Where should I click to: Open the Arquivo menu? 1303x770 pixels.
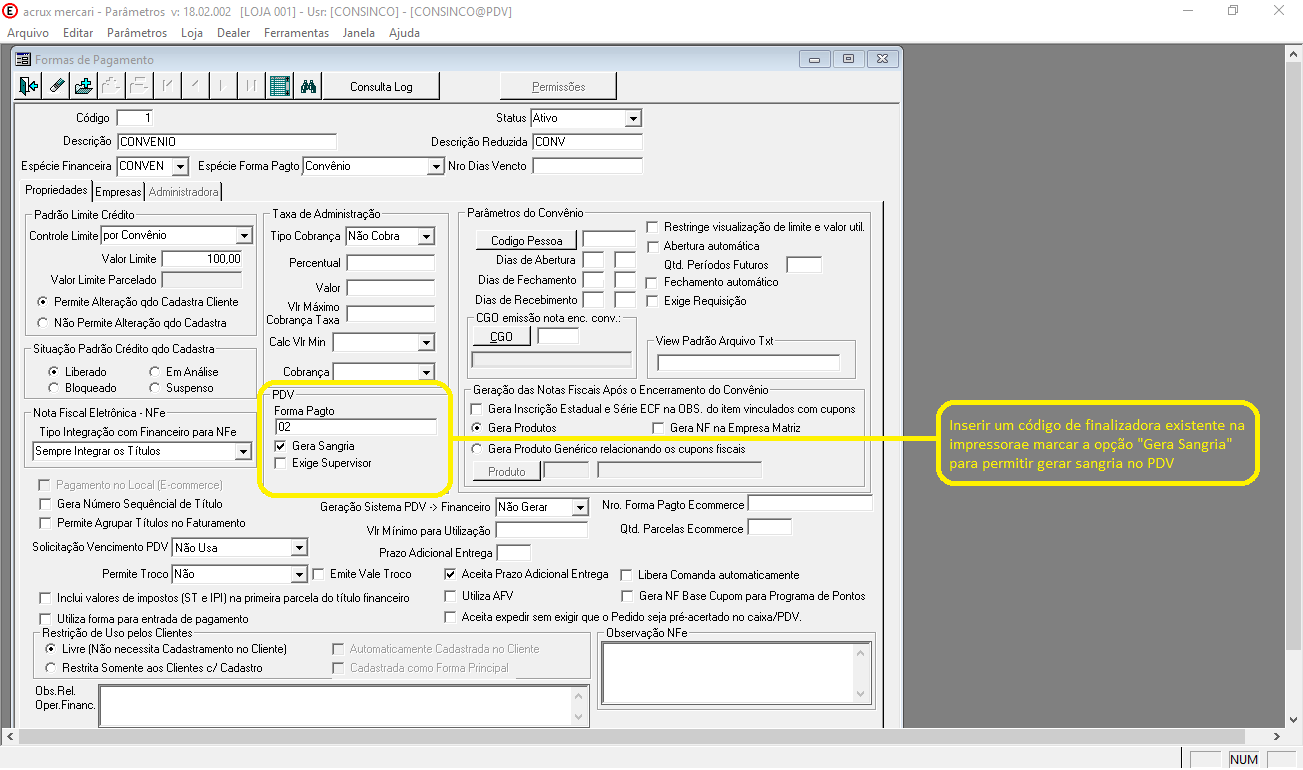(x=28, y=33)
